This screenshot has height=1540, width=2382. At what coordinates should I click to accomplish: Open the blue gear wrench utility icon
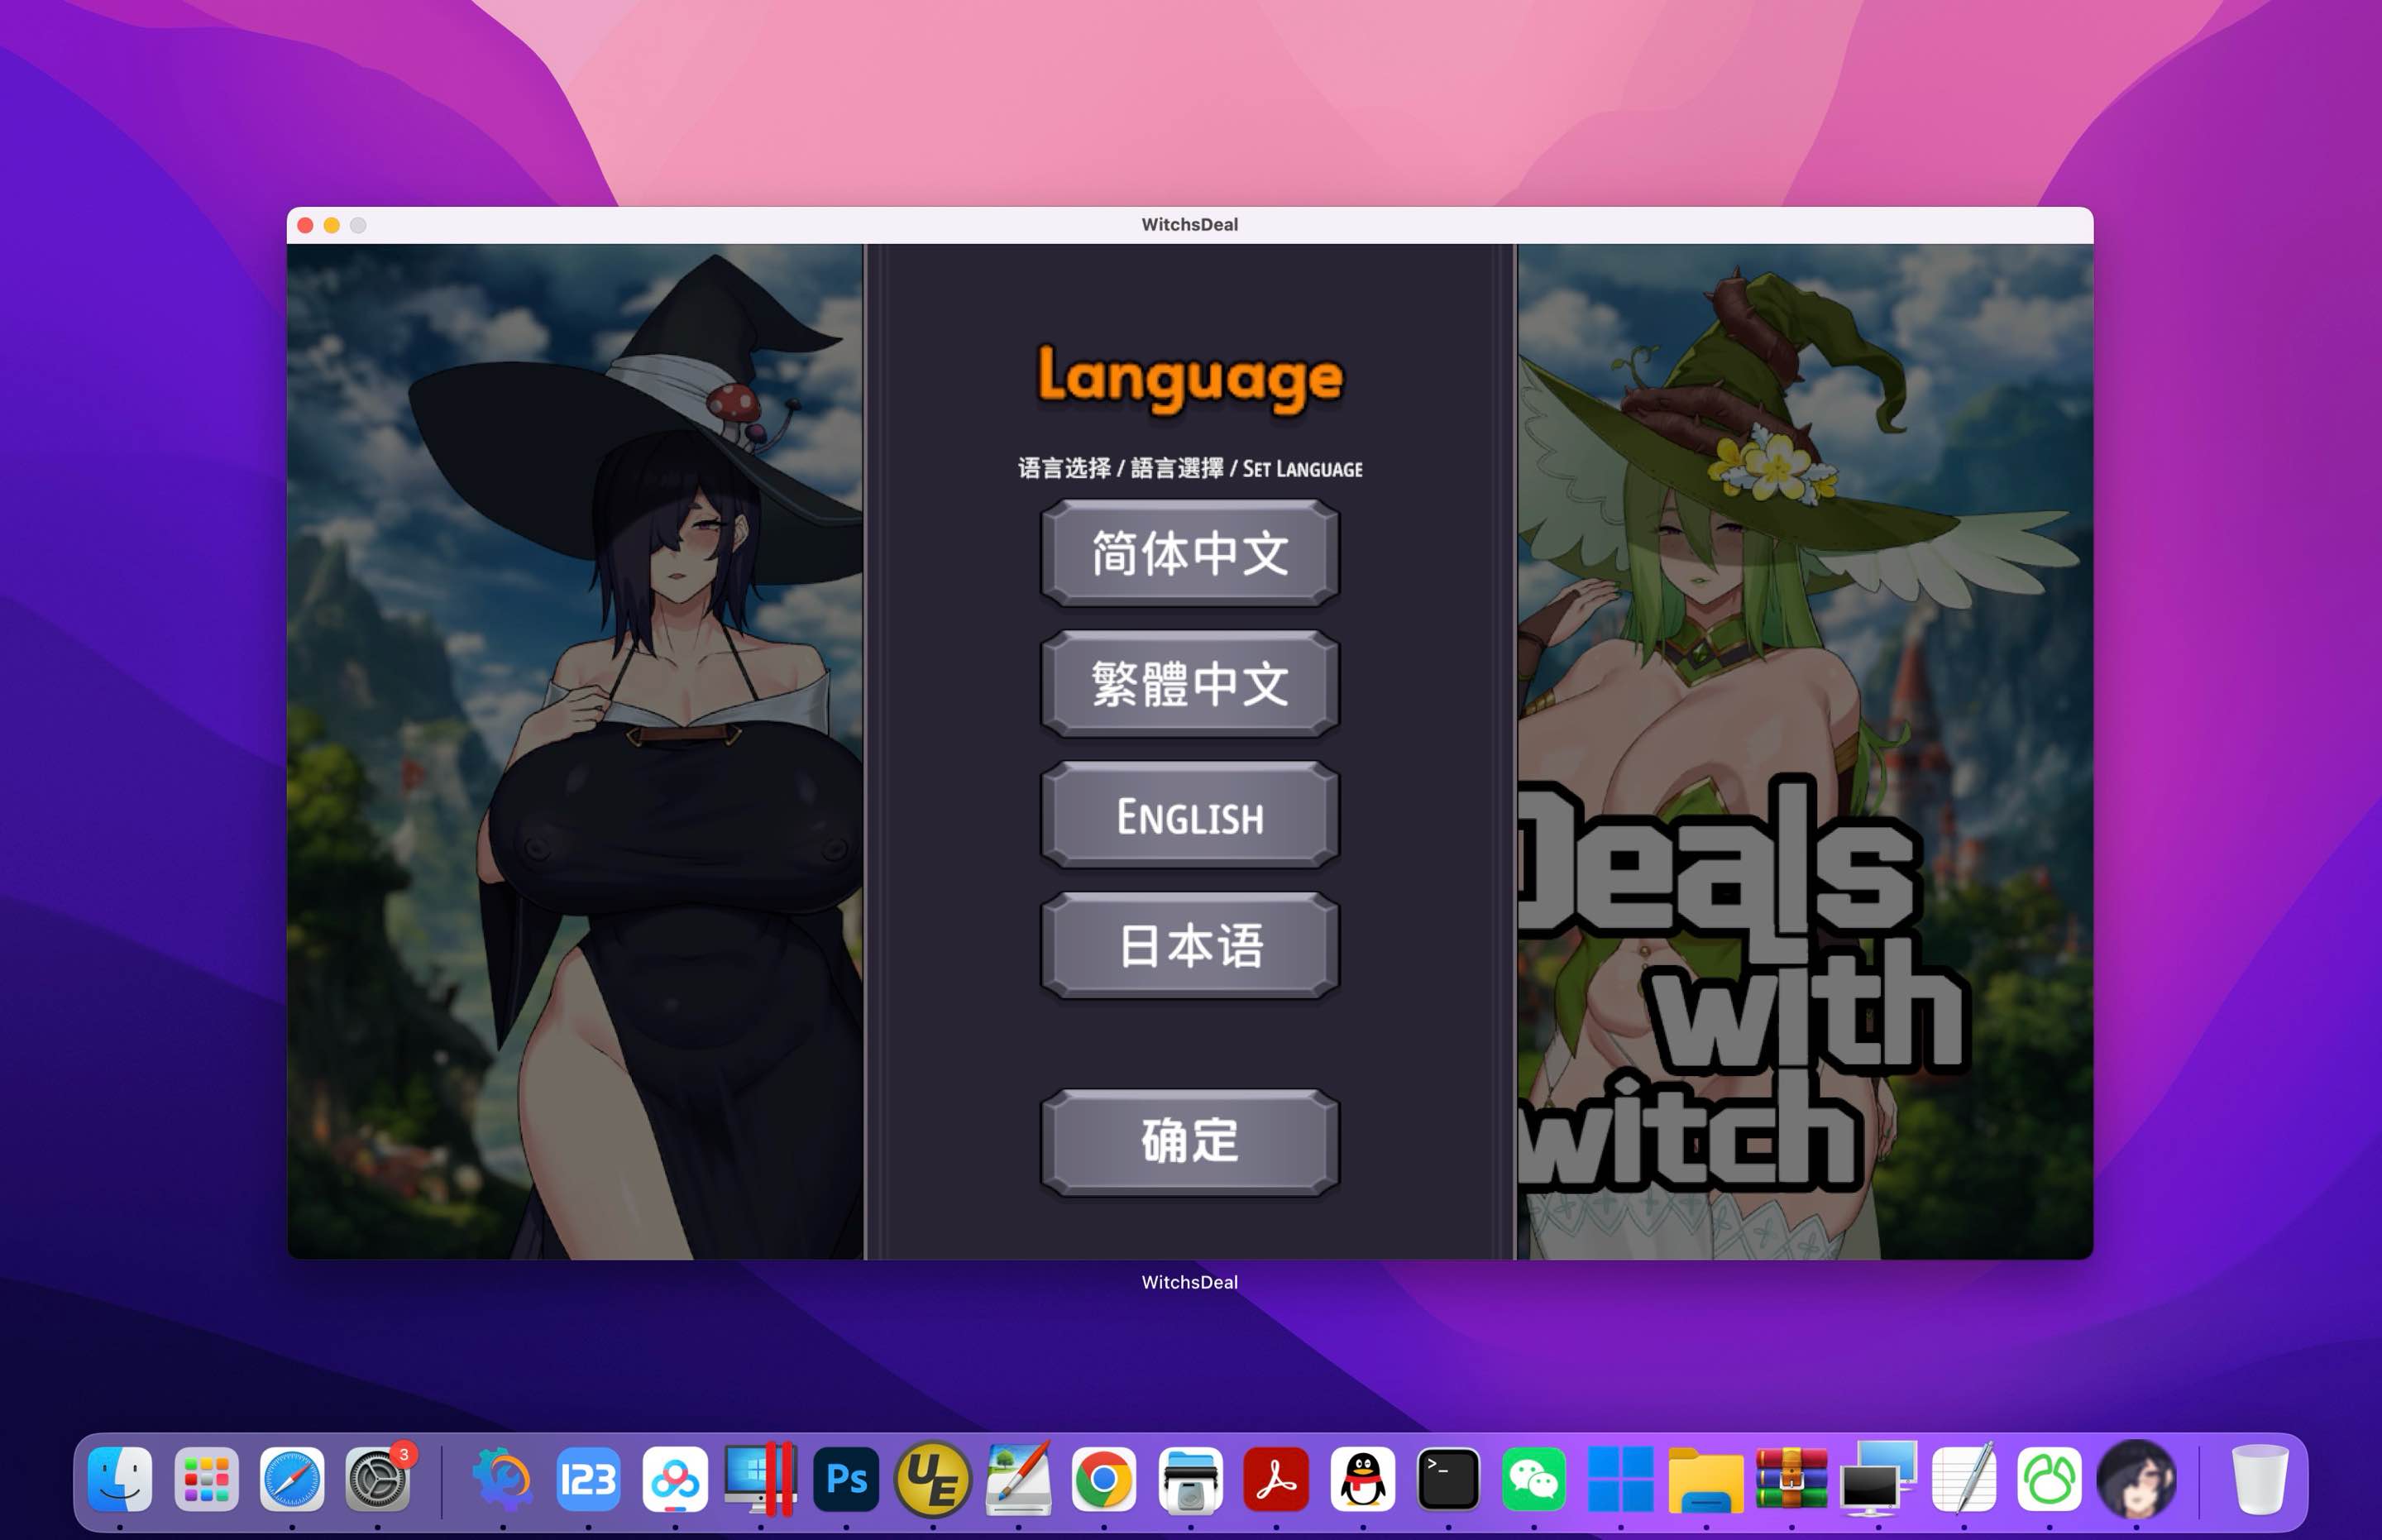tap(502, 1479)
